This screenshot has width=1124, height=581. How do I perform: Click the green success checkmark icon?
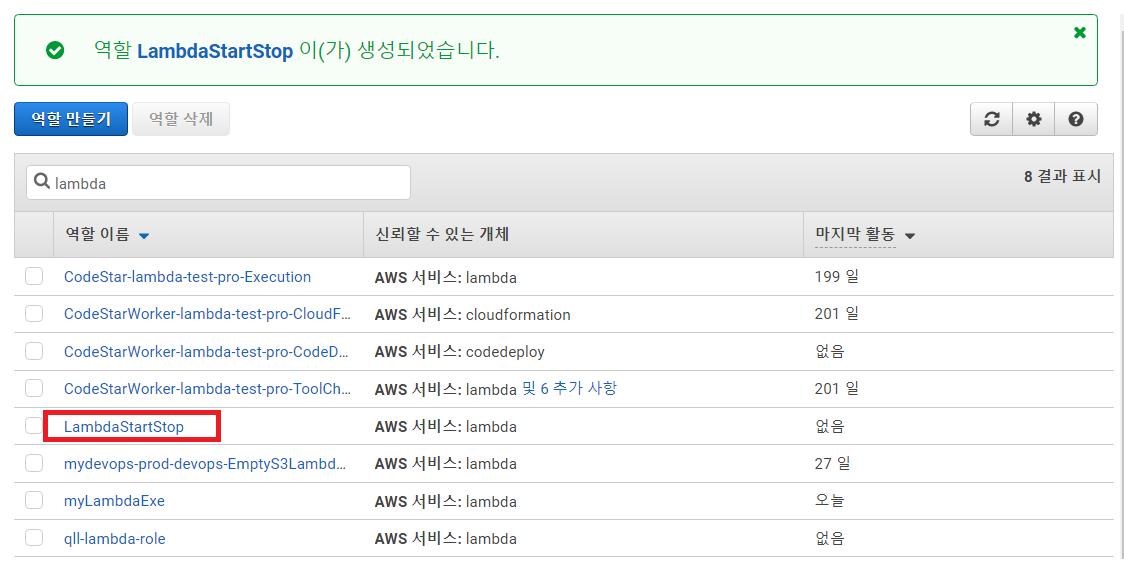tap(55, 50)
